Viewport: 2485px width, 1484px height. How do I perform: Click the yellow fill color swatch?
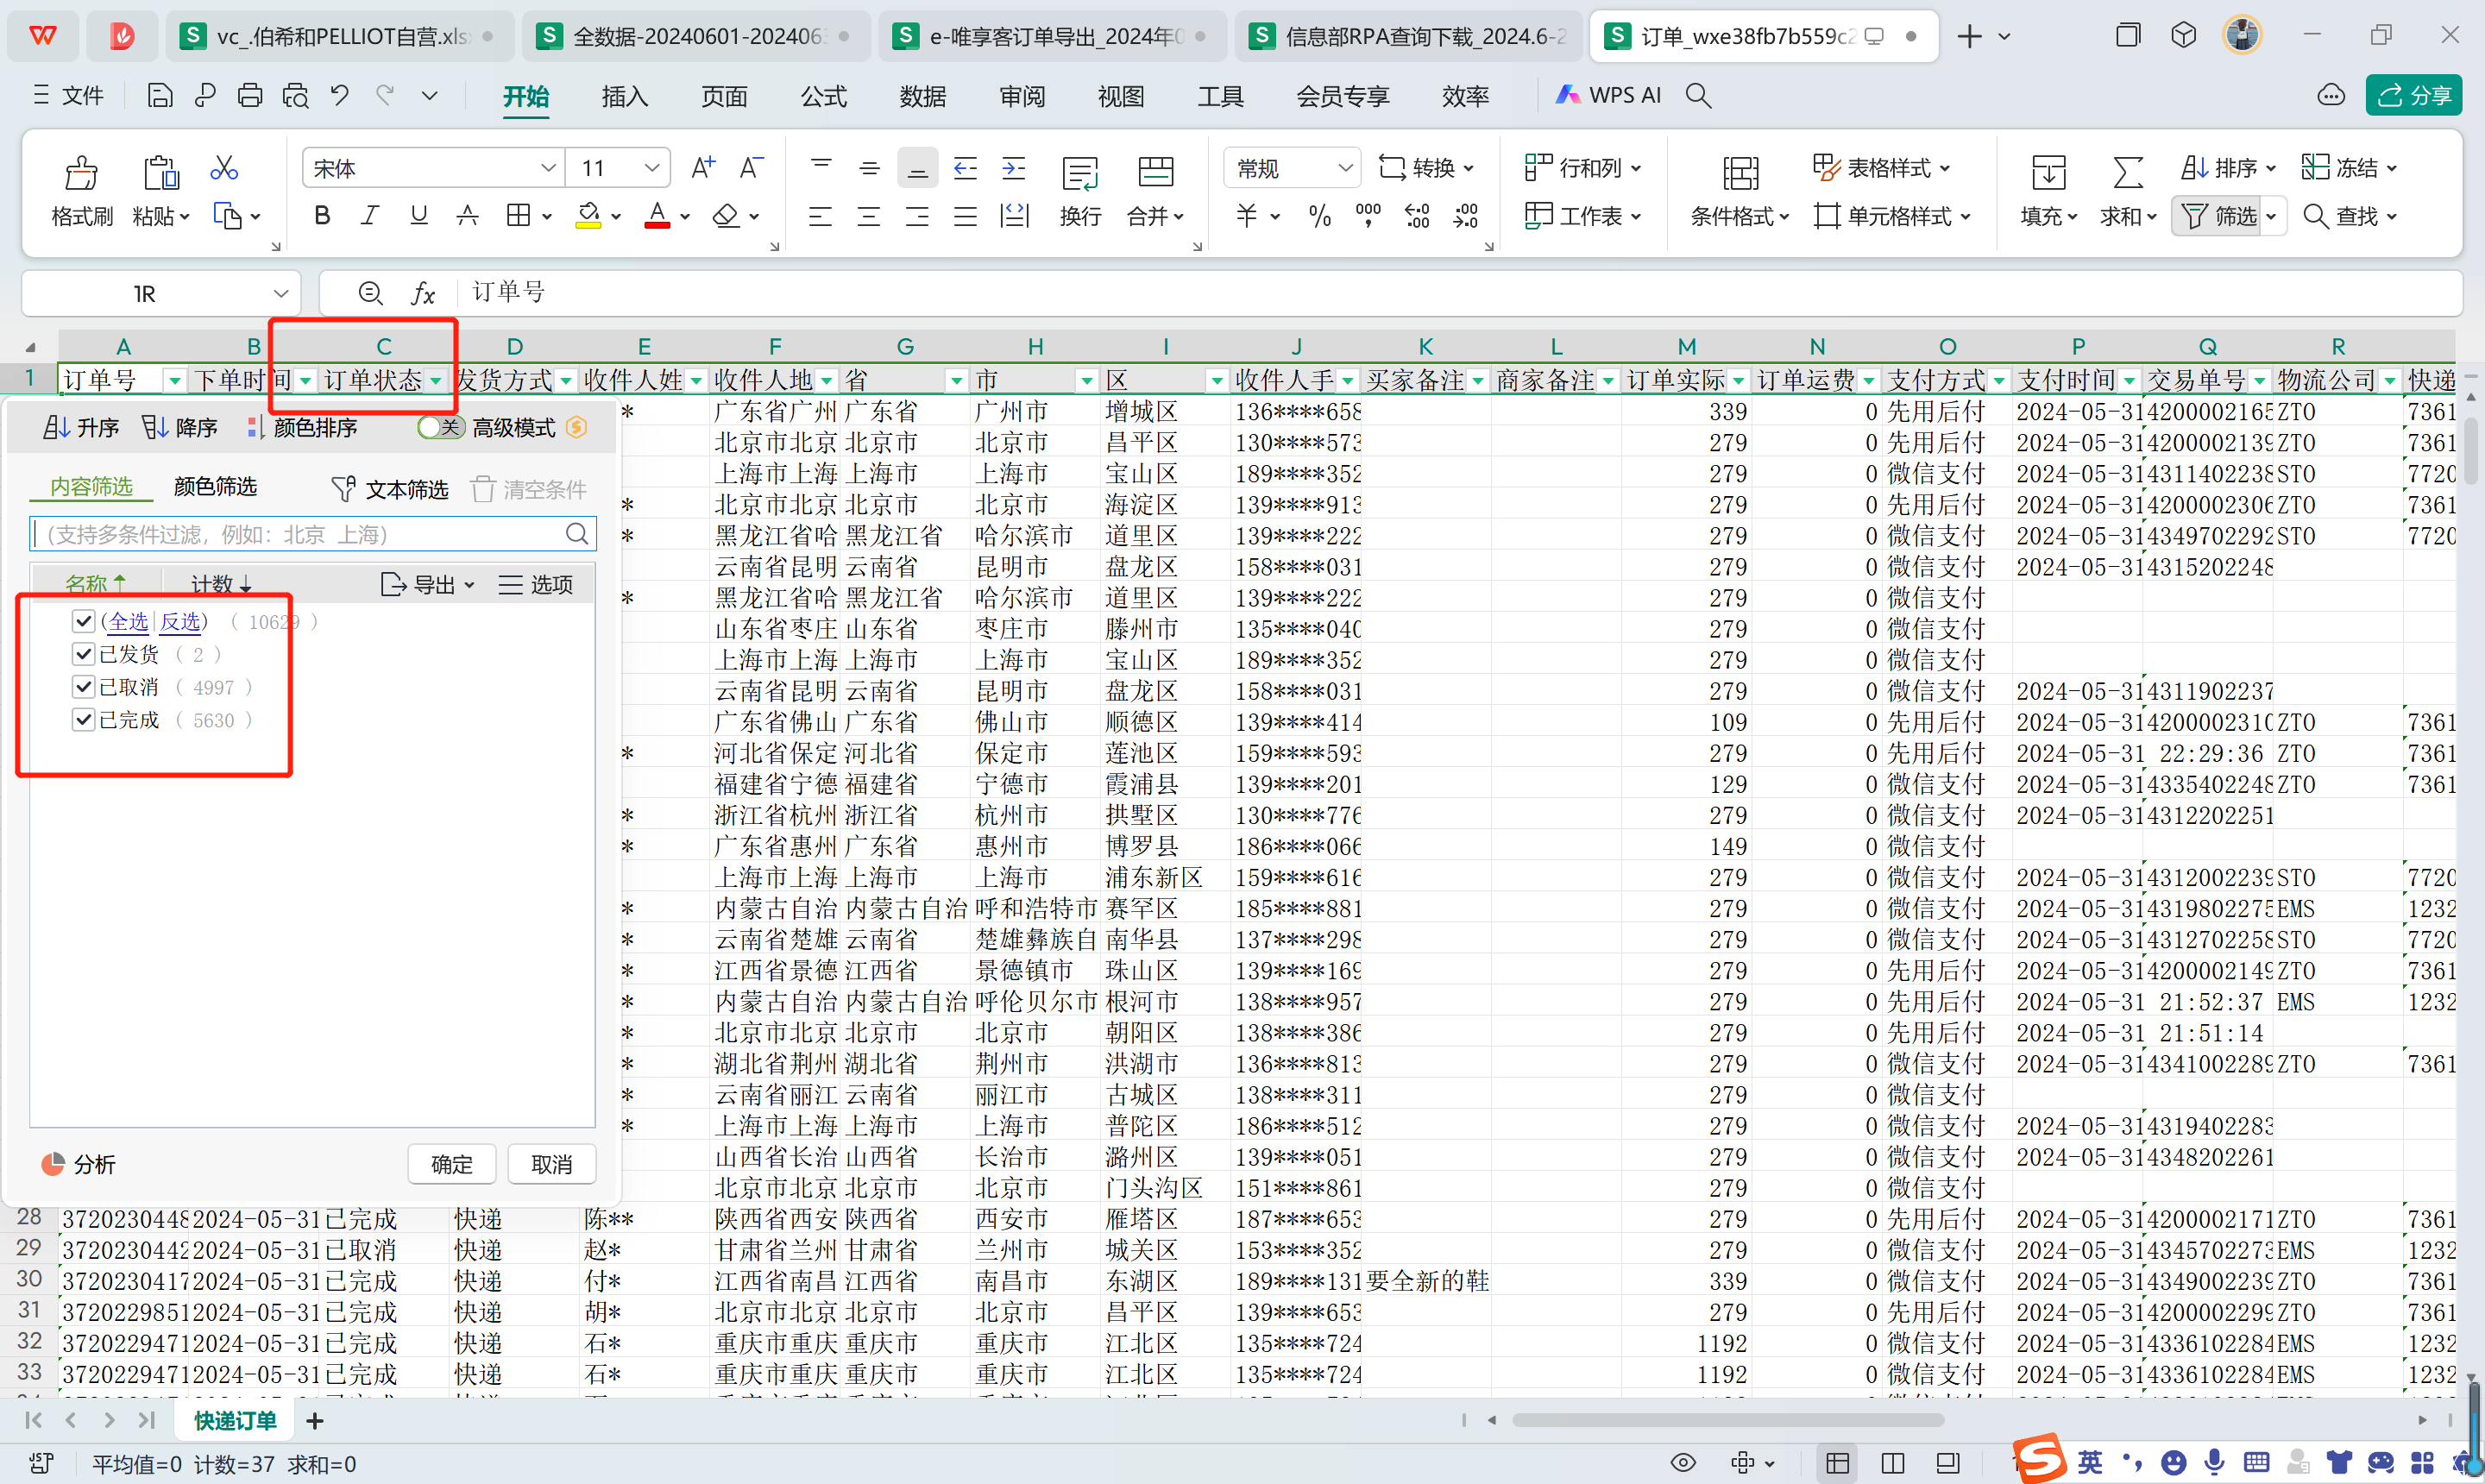588,216
